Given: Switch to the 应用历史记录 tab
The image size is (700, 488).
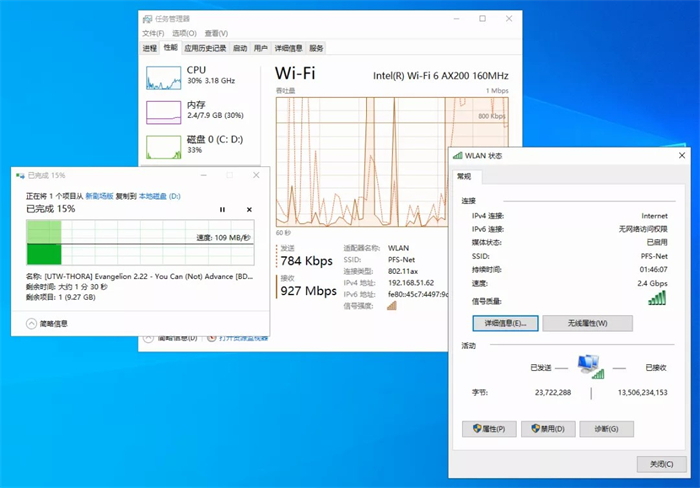Looking at the screenshot, I should pos(205,48).
